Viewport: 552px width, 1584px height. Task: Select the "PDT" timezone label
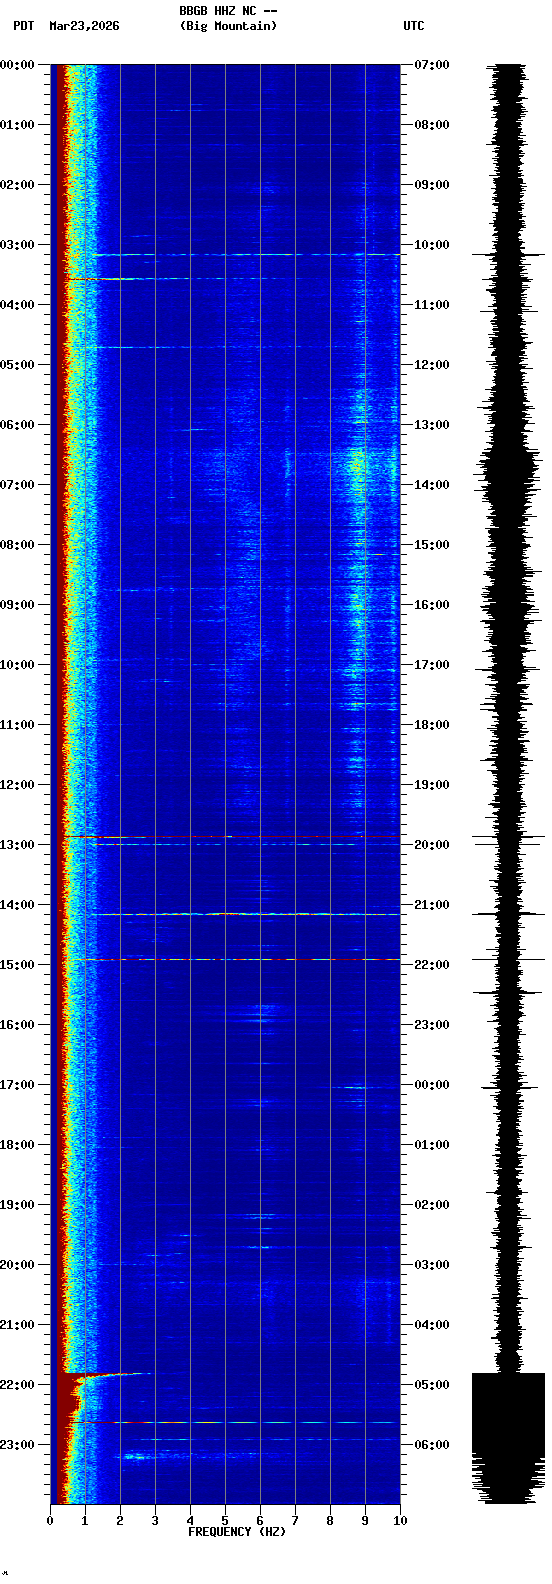click(x=23, y=26)
